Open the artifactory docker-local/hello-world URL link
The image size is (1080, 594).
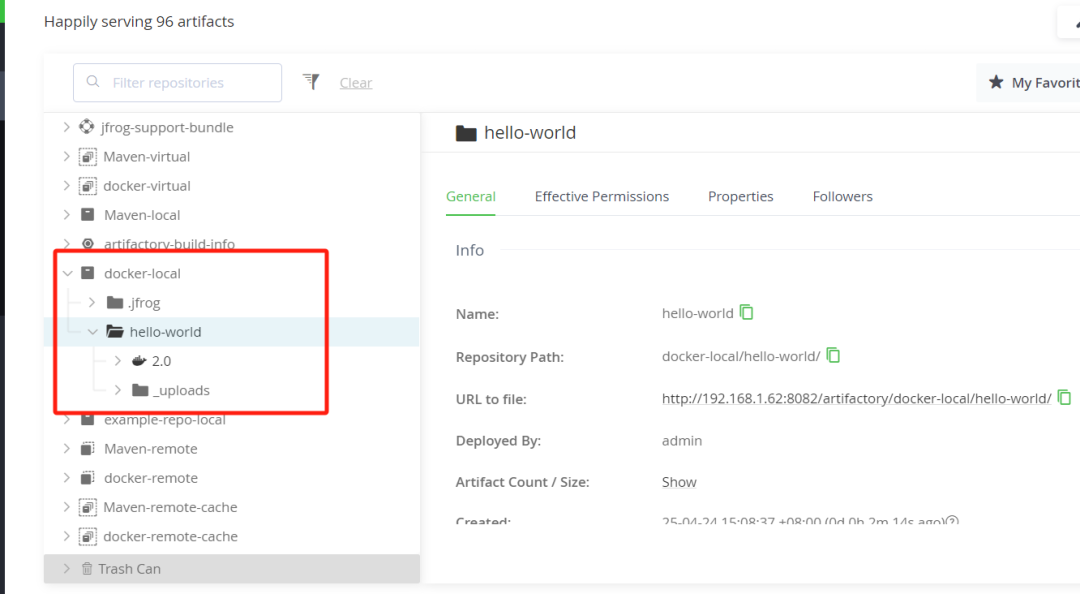pyautogui.click(x=856, y=398)
